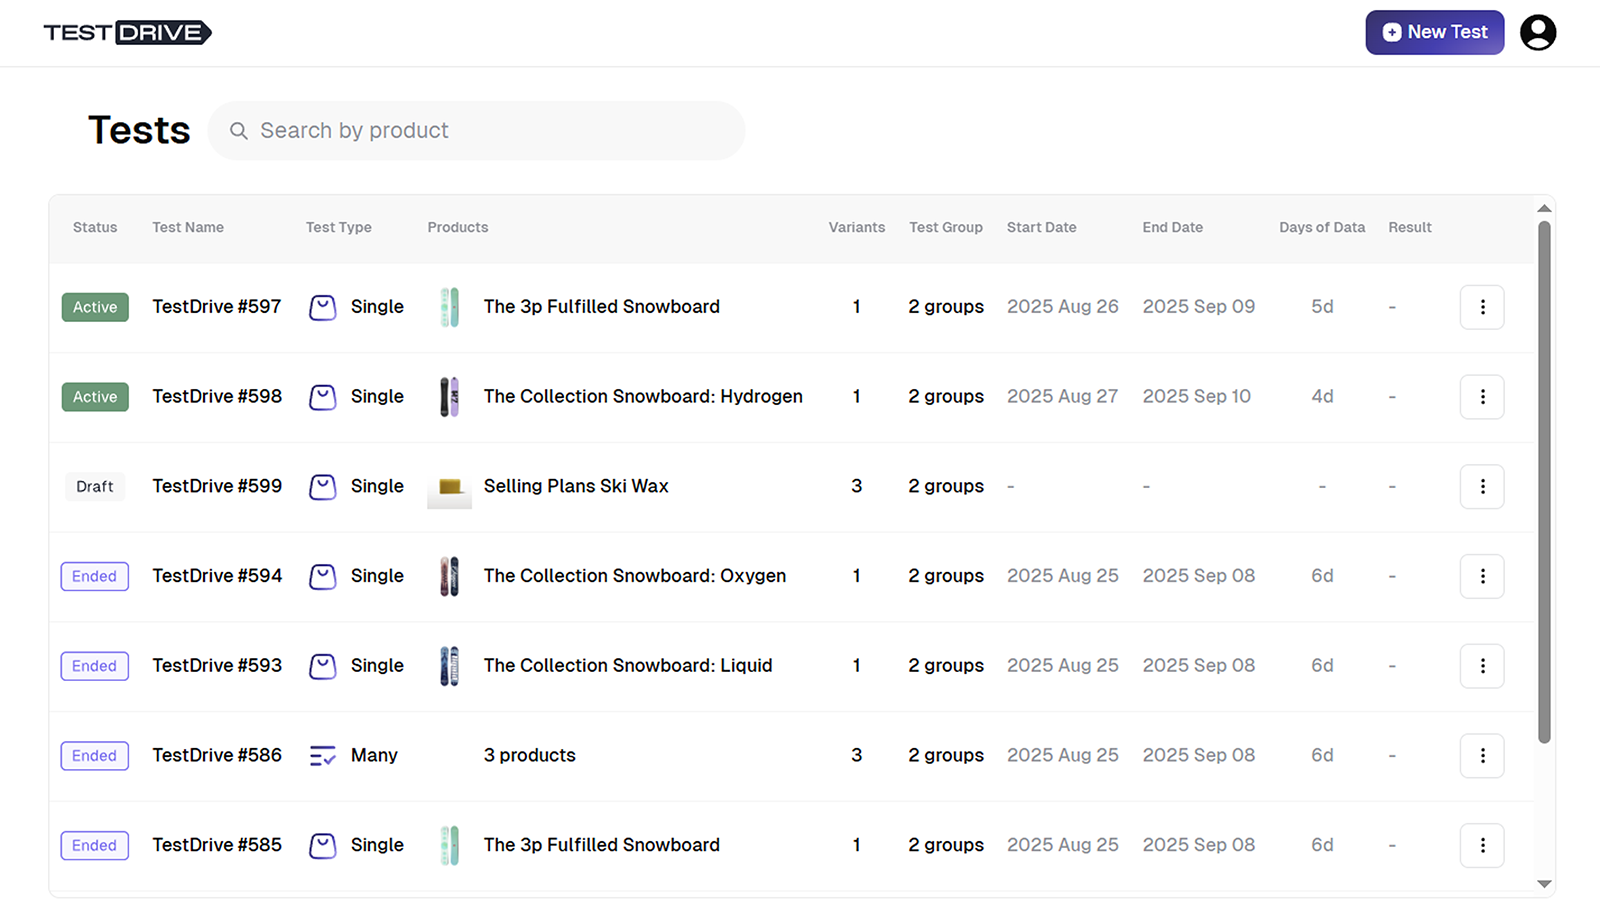Open the actions menu for TestDrive #598
The width and height of the screenshot is (1600, 900).
click(1482, 397)
